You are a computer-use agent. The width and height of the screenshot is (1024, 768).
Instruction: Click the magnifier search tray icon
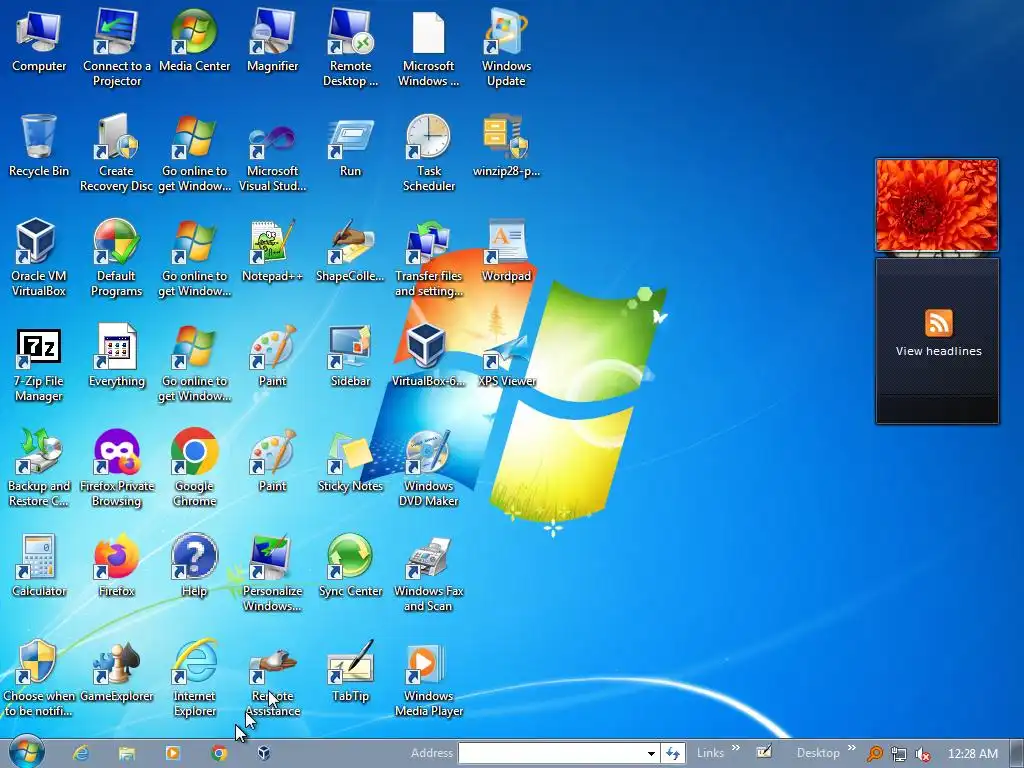pyautogui.click(x=874, y=754)
